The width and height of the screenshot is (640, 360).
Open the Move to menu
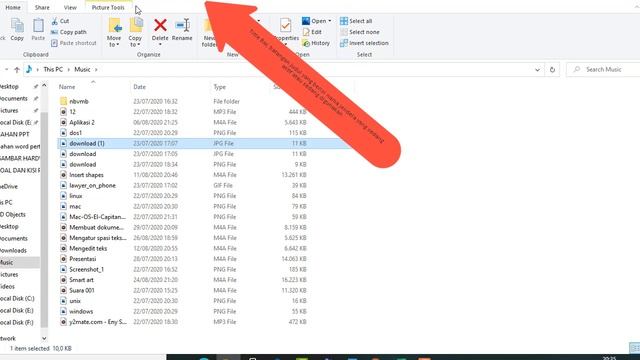[x=114, y=33]
